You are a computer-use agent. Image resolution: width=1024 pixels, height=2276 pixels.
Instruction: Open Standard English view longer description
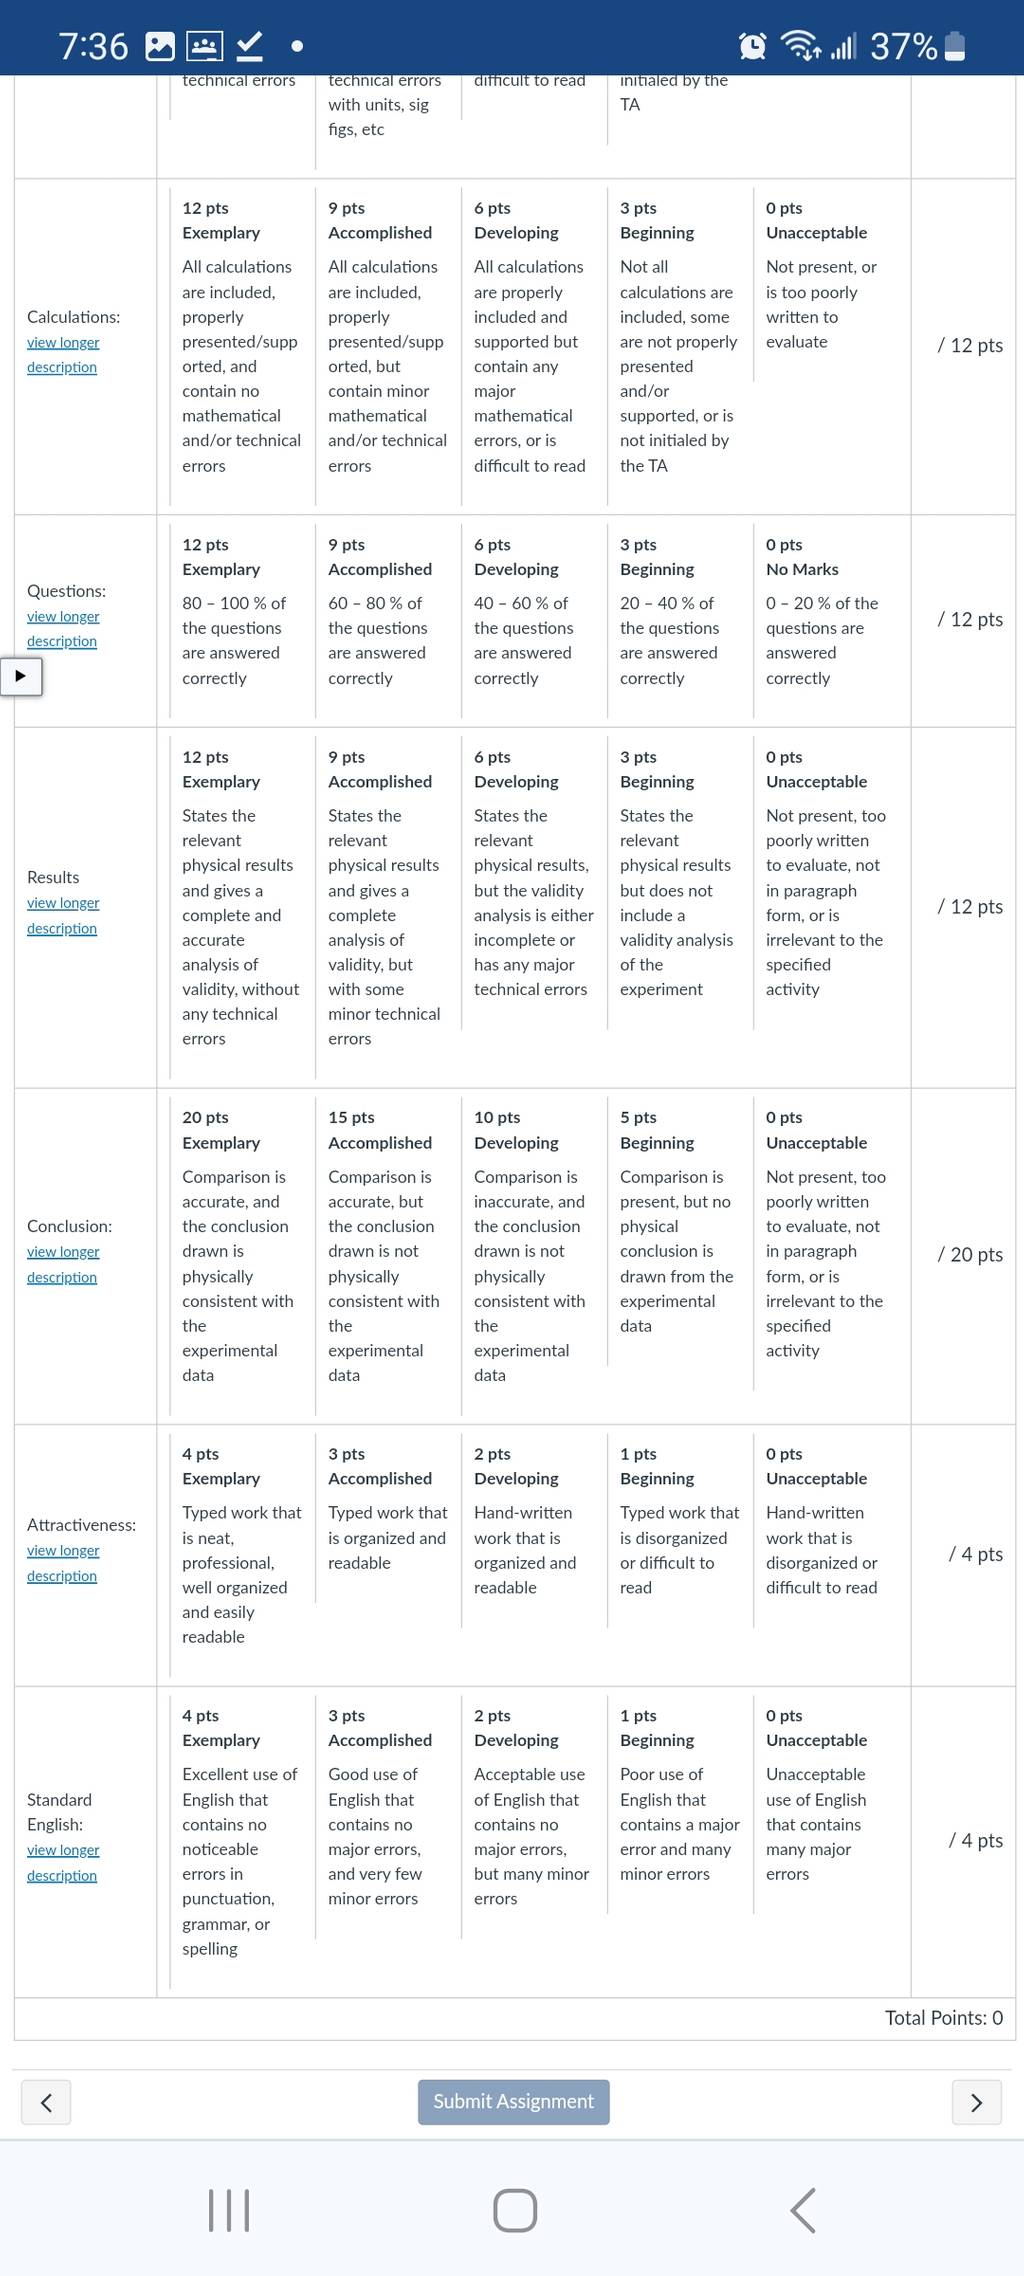(x=63, y=1863)
